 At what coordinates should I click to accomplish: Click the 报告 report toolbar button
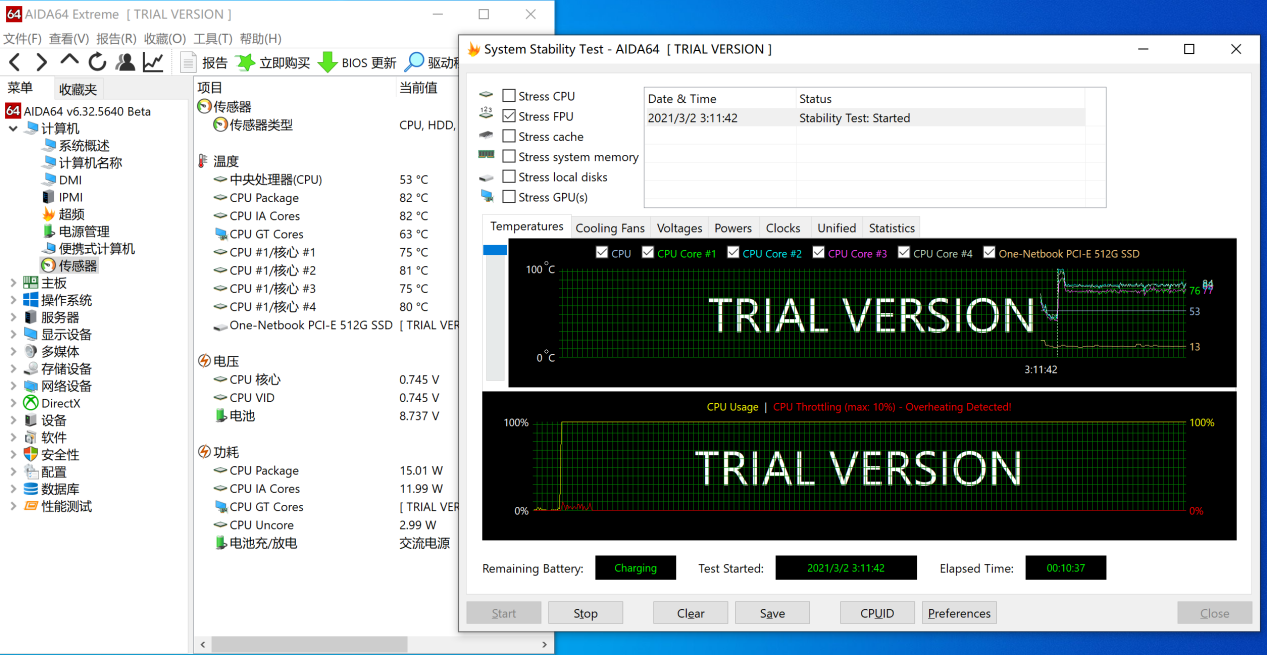(x=205, y=63)
